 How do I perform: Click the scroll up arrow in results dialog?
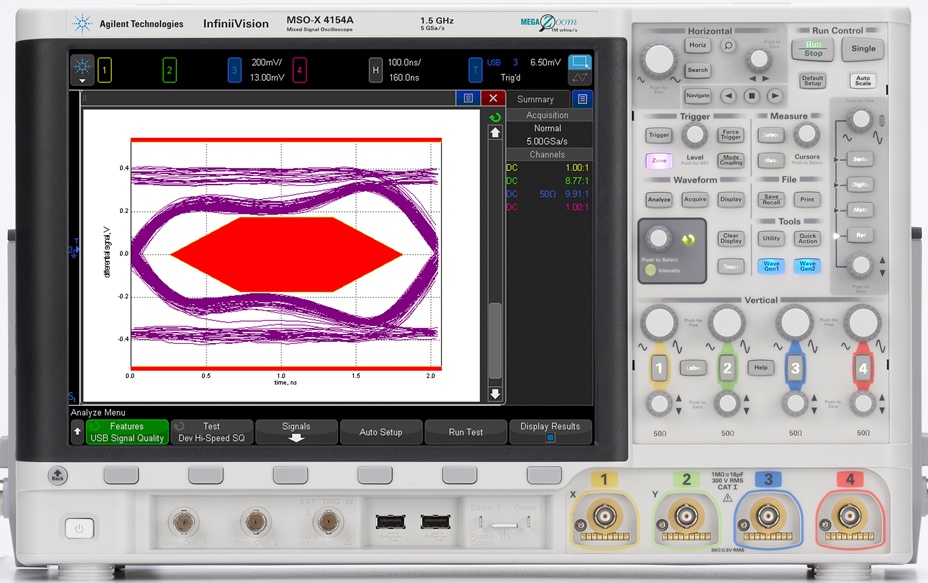click(x=495, y=133)
